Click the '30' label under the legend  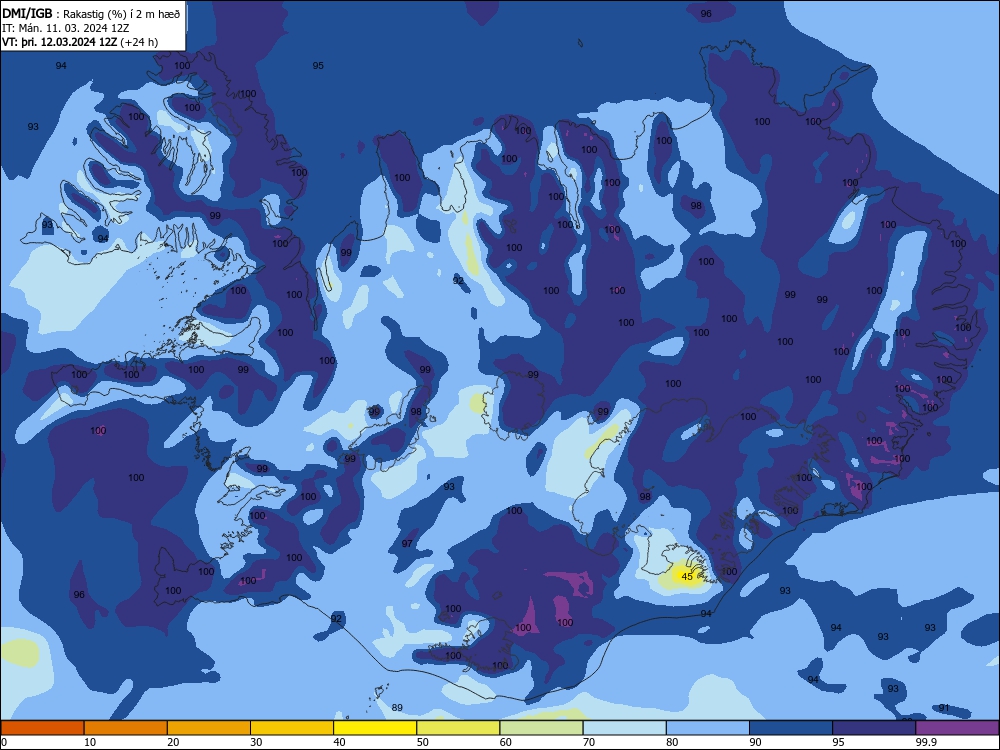tap(256, 742)
